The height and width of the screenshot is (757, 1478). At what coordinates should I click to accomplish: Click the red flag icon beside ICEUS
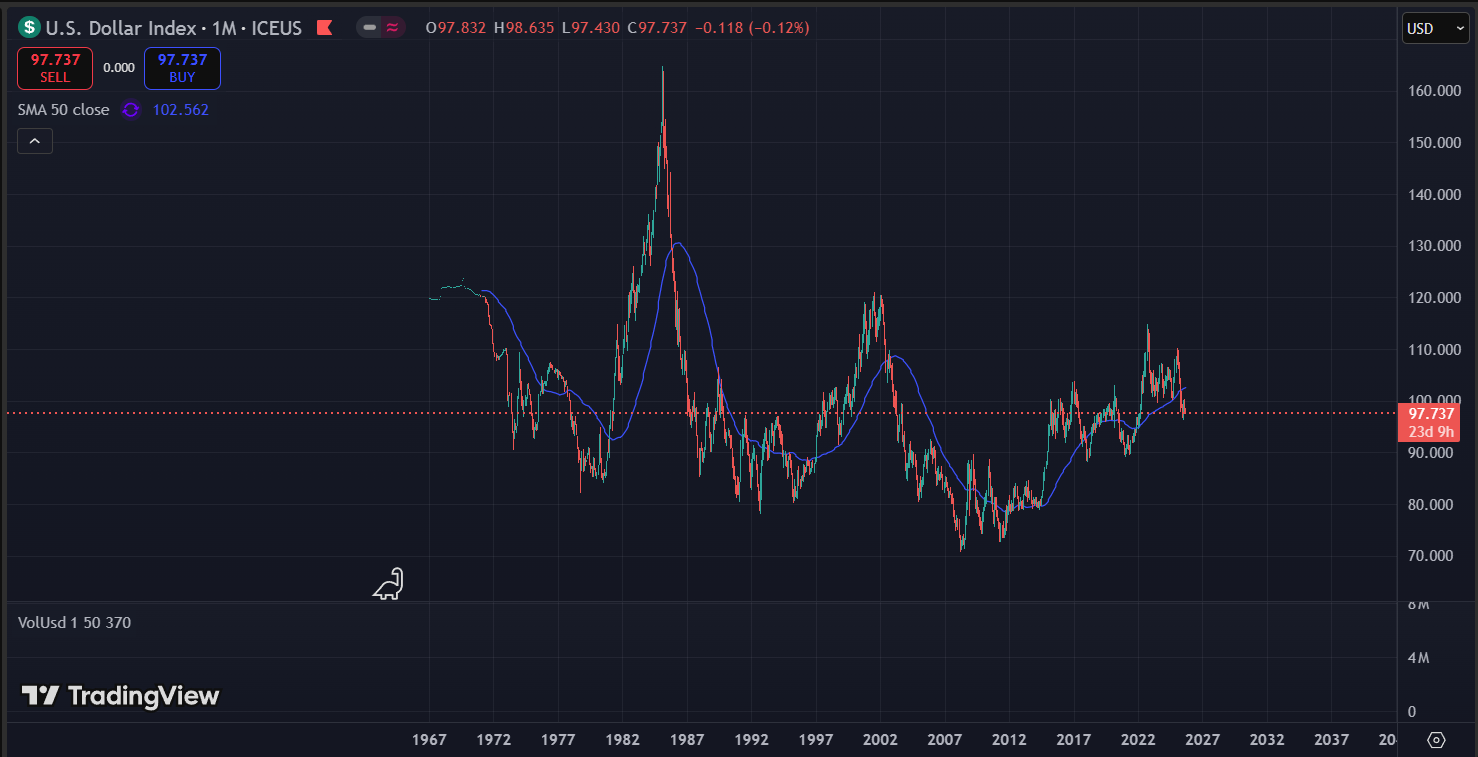tap(324, 28)
